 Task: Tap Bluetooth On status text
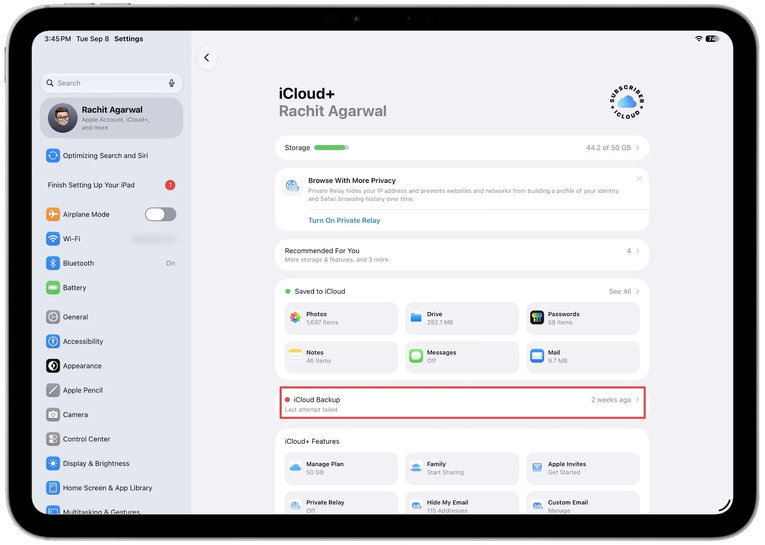click(x=170, y=263)
